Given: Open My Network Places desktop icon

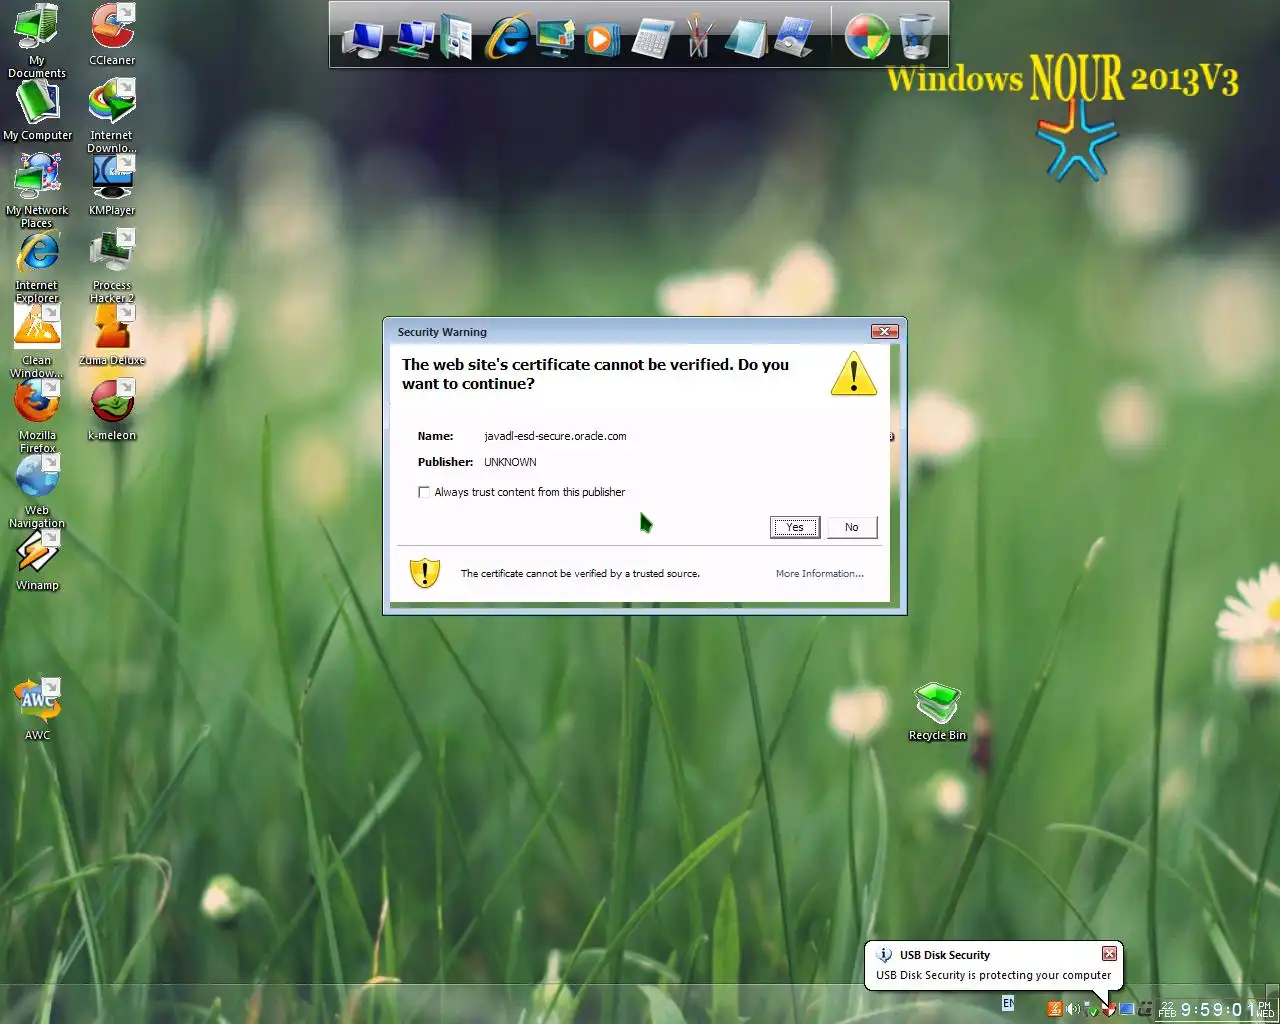Looking at the screenshot, I should 37,190.
